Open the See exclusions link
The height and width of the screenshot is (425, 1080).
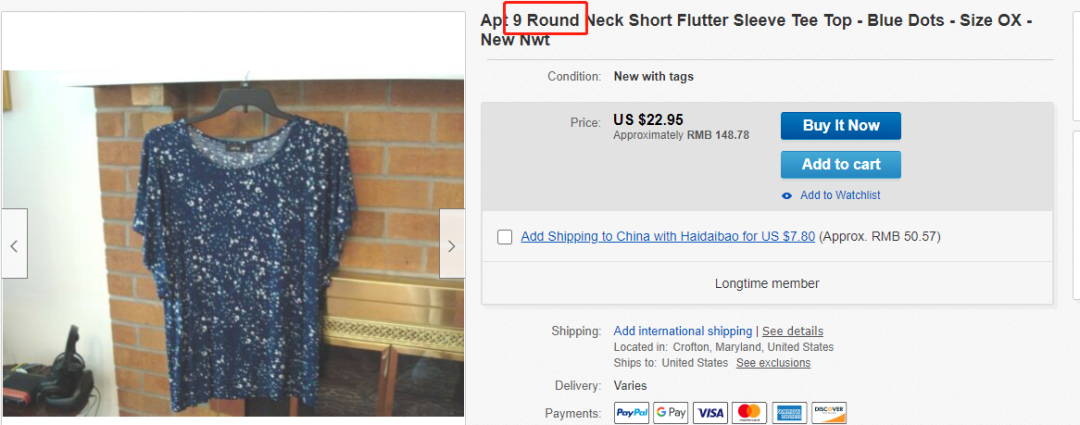[773, 363]
